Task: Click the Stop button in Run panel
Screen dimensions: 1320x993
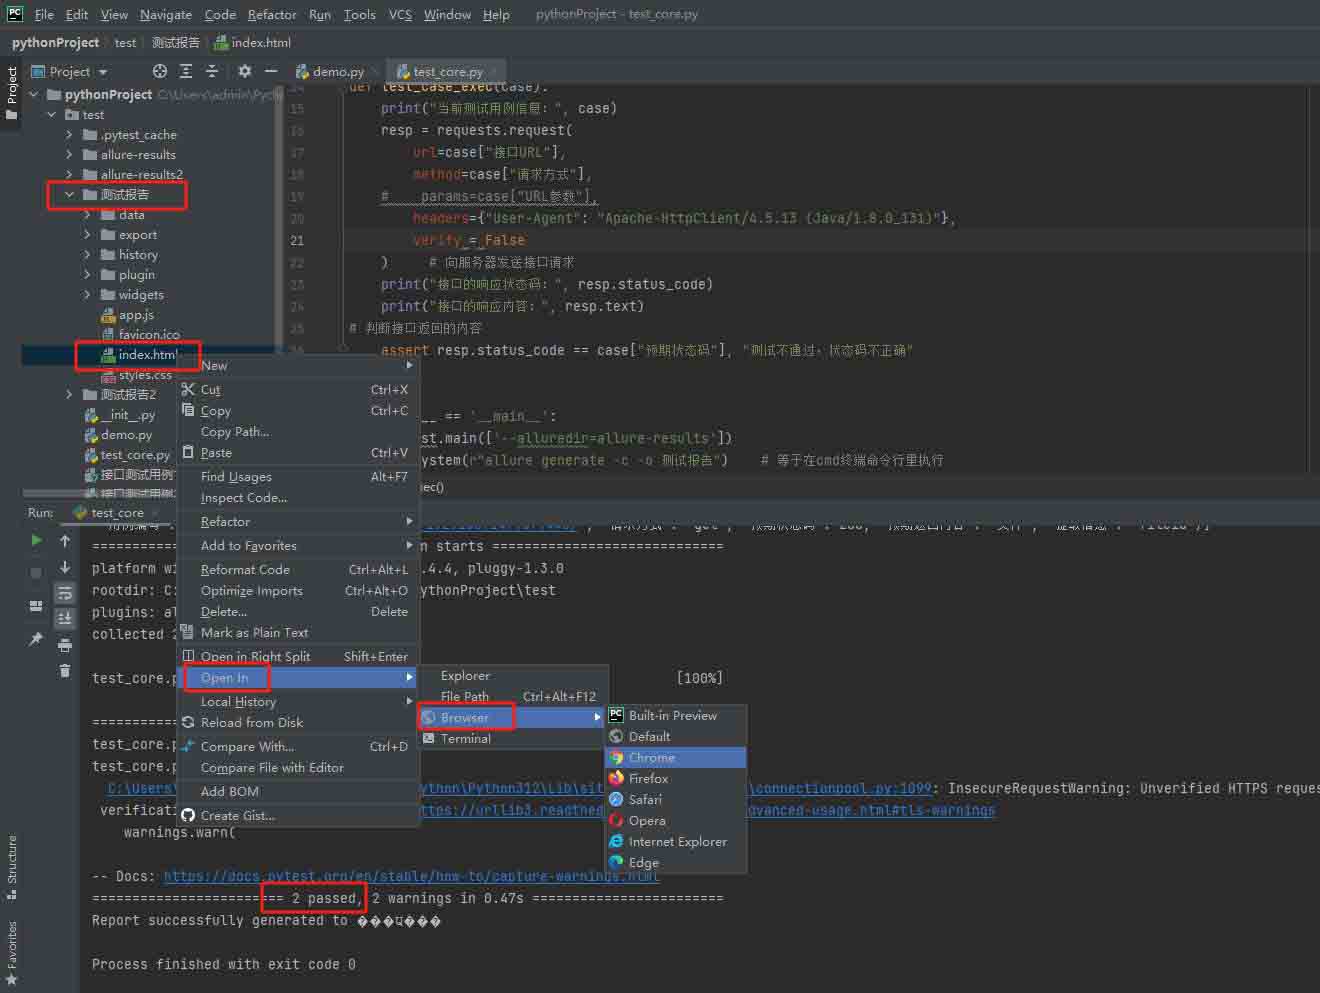Action: coord(36,573)
